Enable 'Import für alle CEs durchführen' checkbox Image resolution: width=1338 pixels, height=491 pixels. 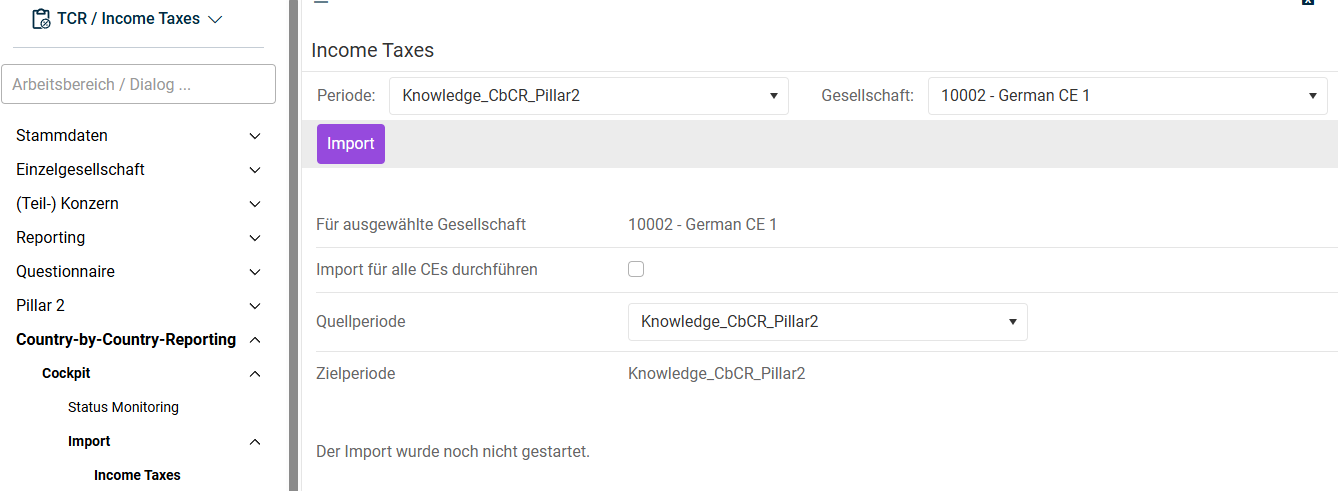pyautogui.click(x=636, y=269)
